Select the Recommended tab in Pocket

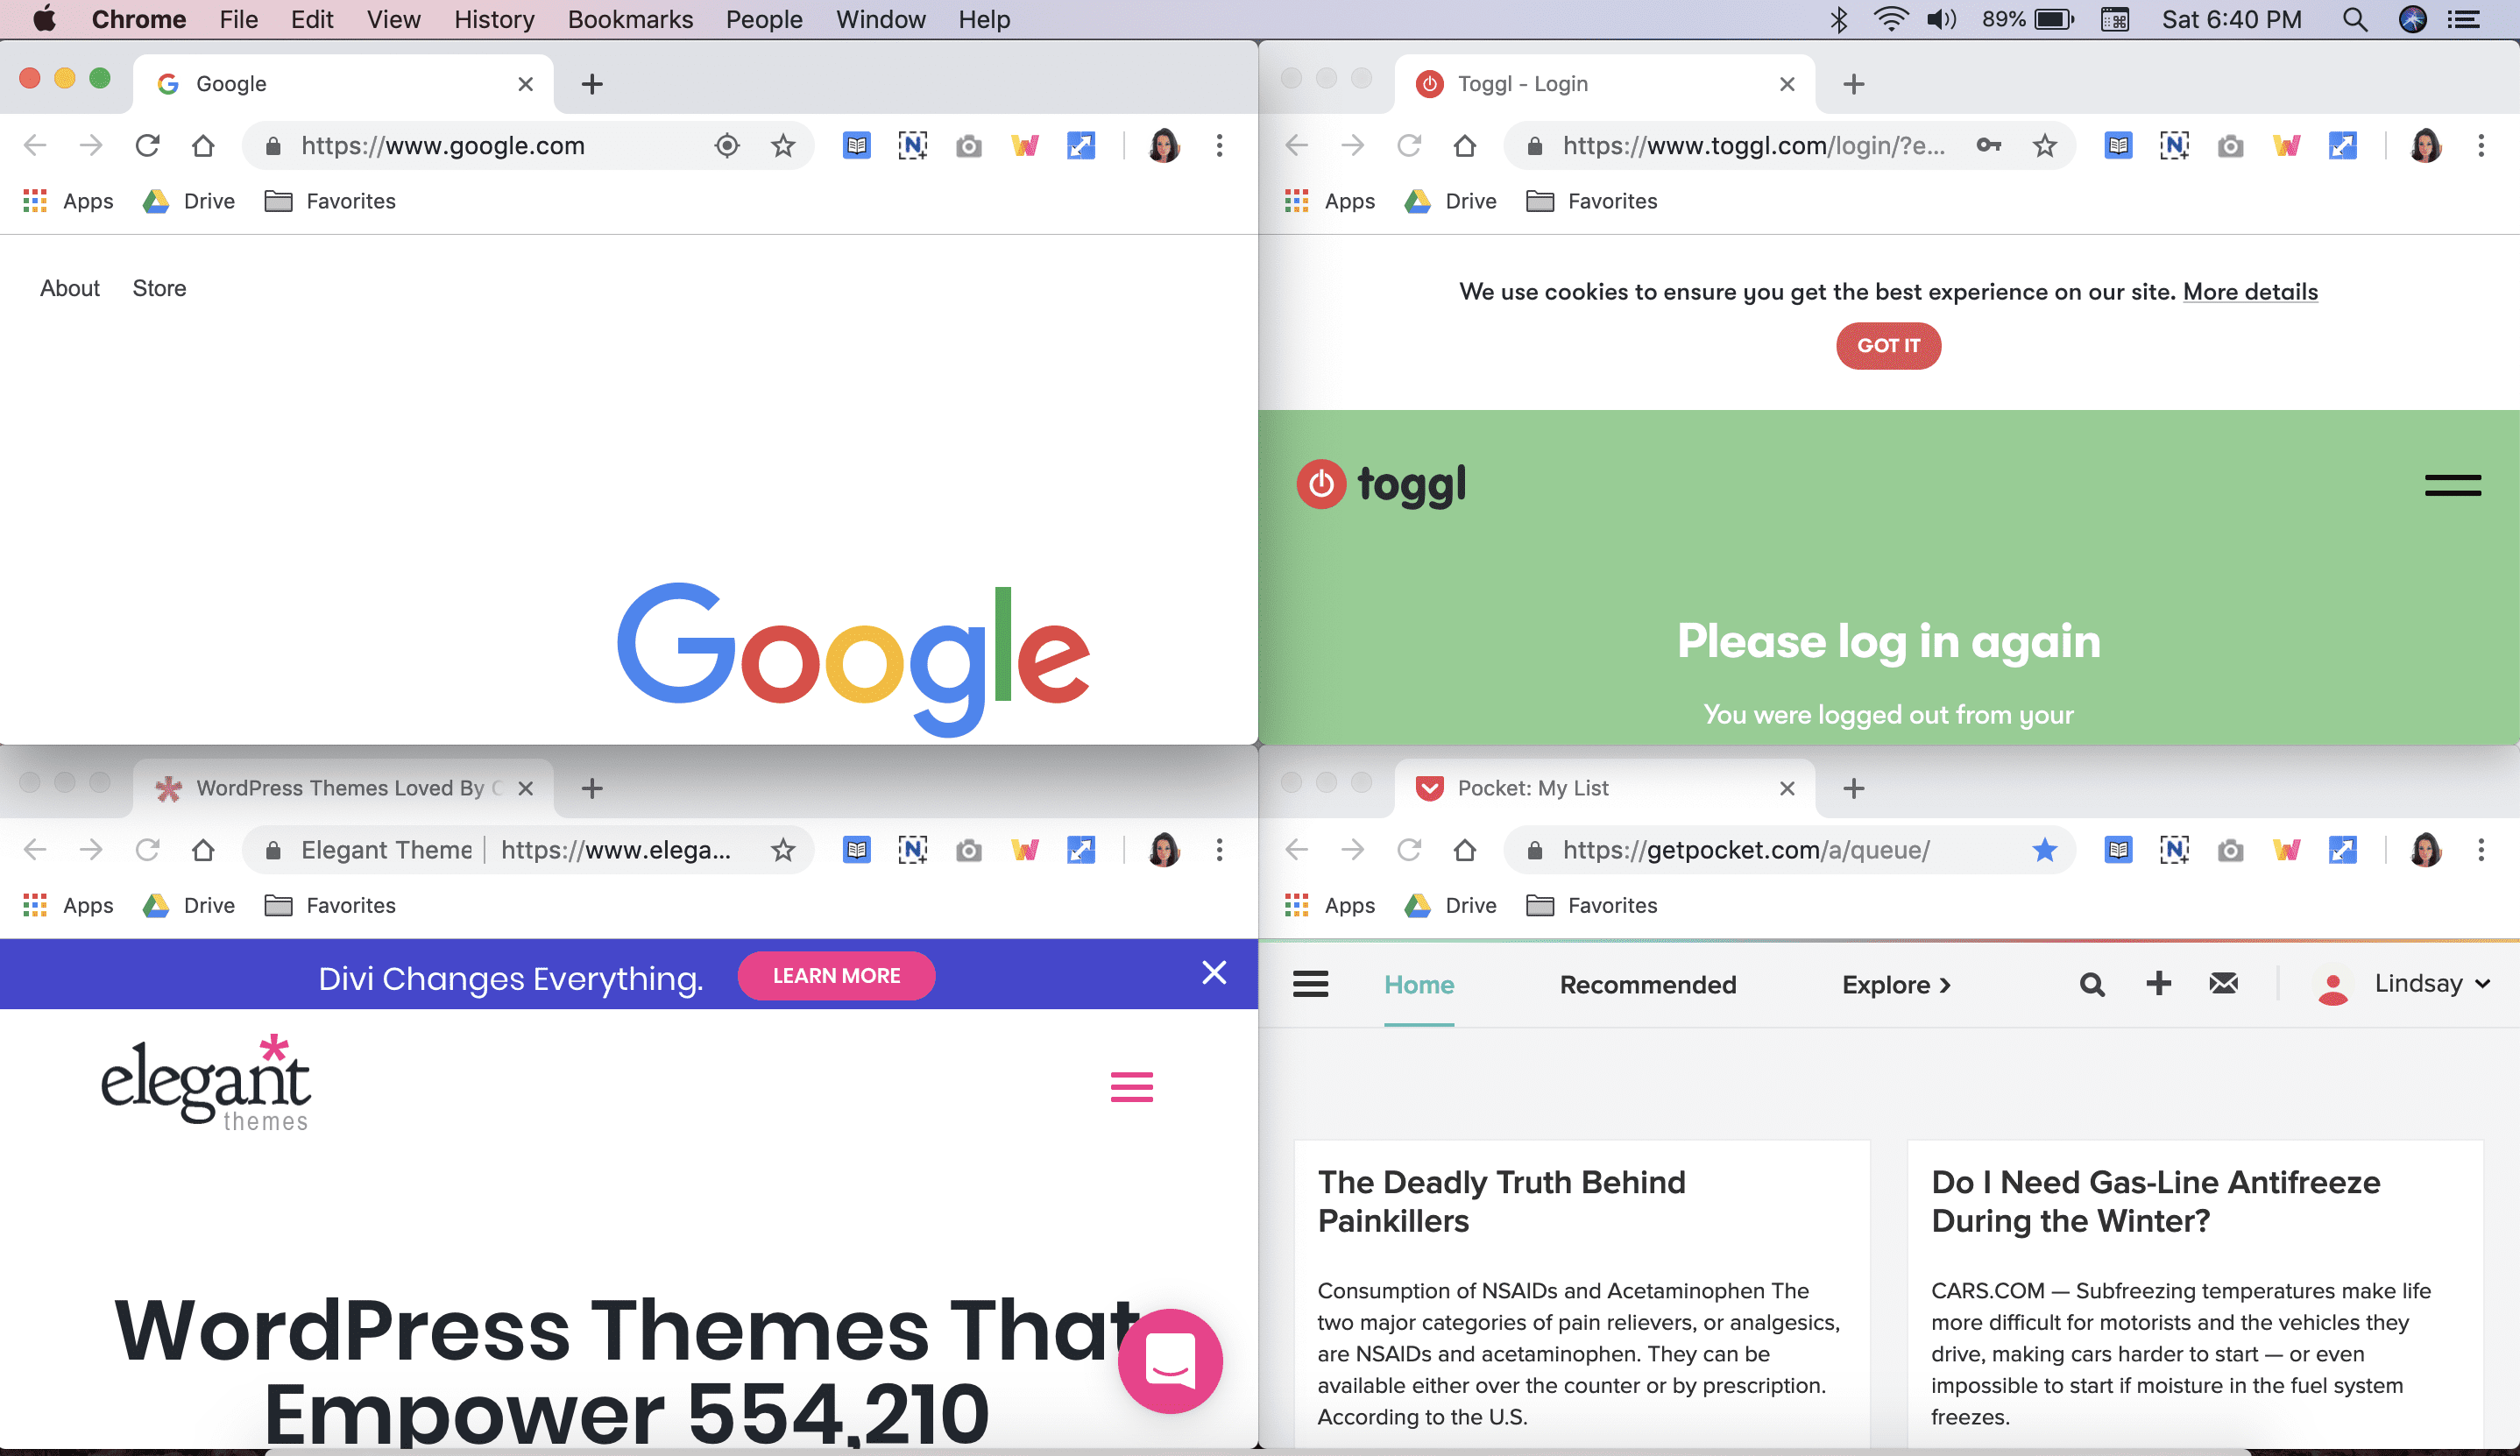[x=1648, y=983]
